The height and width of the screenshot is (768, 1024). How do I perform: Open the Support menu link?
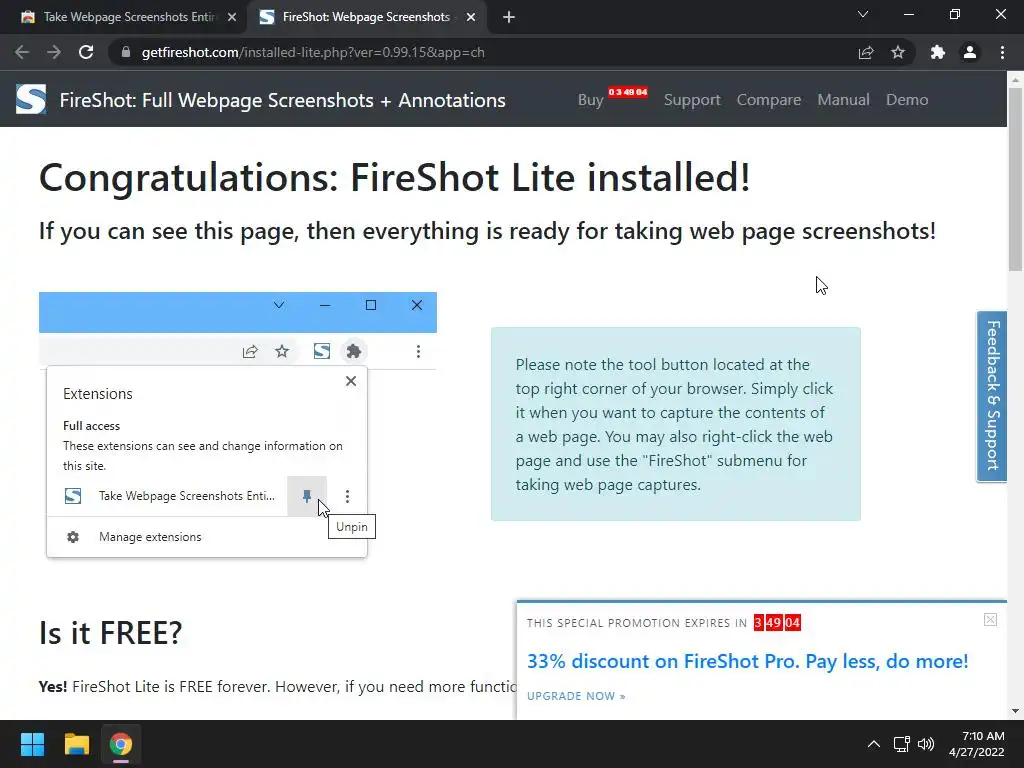(692, 100)
